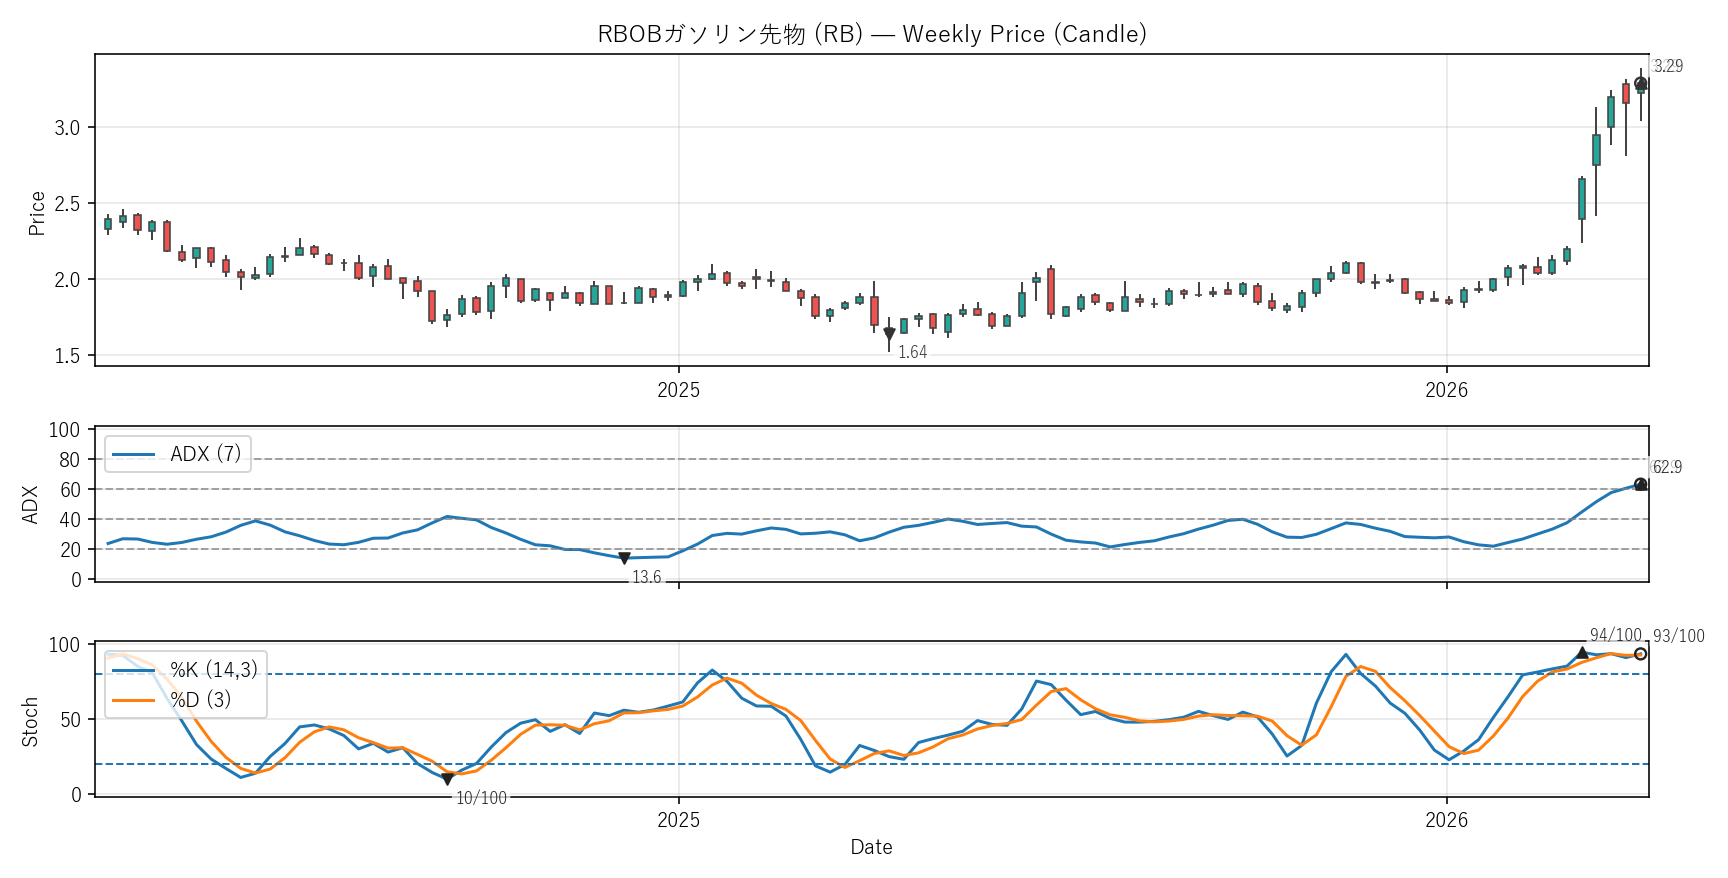Image resolution: width=1728 pixels, height=878 pixels.
Task: Click the Date x-axis label
Action: [871, 847]
